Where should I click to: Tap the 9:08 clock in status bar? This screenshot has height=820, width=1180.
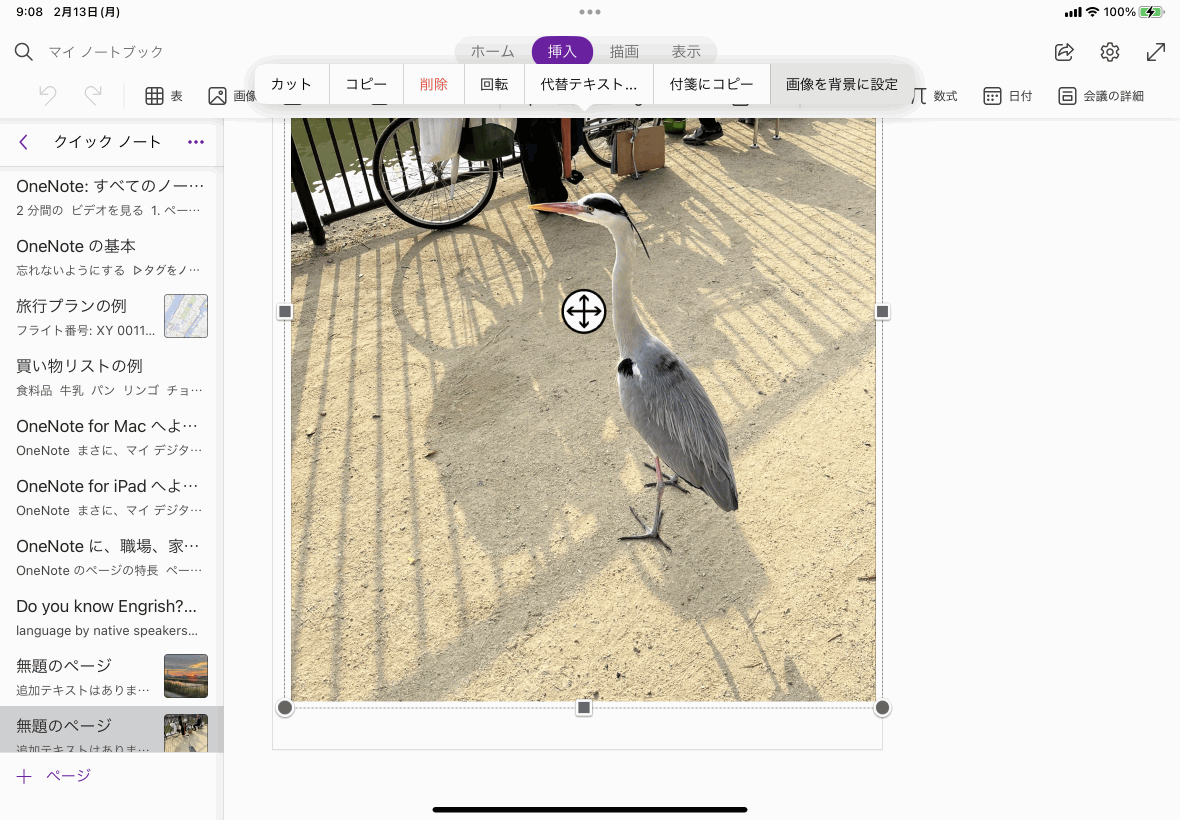[x=29, y=12]
